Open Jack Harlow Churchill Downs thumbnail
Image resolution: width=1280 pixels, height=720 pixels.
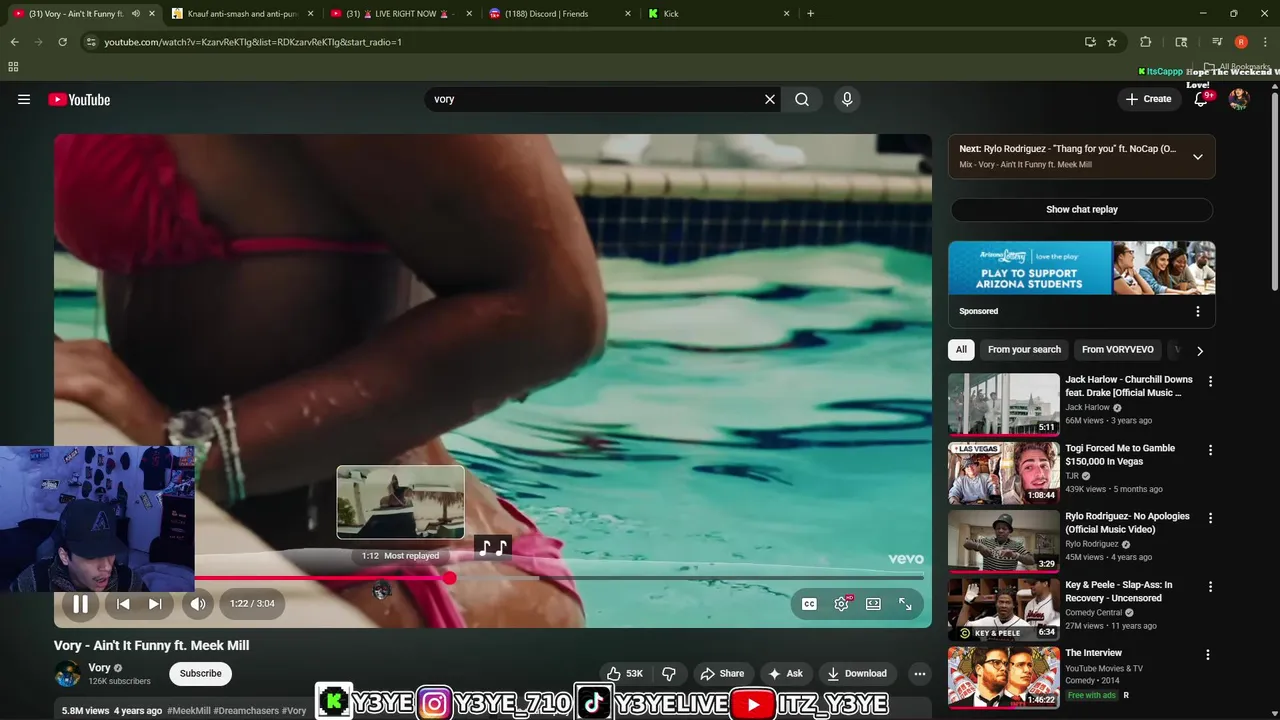(x=1003, y=405)
